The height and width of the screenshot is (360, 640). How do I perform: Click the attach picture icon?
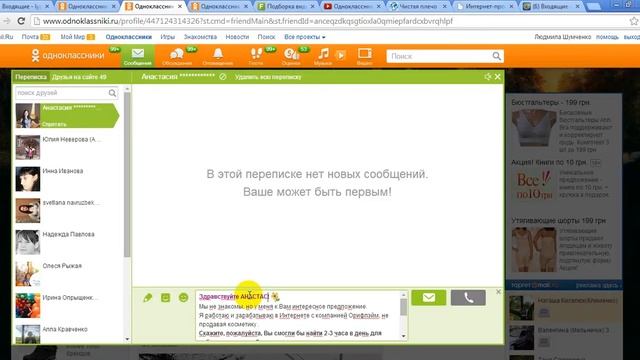click(165, 298)
